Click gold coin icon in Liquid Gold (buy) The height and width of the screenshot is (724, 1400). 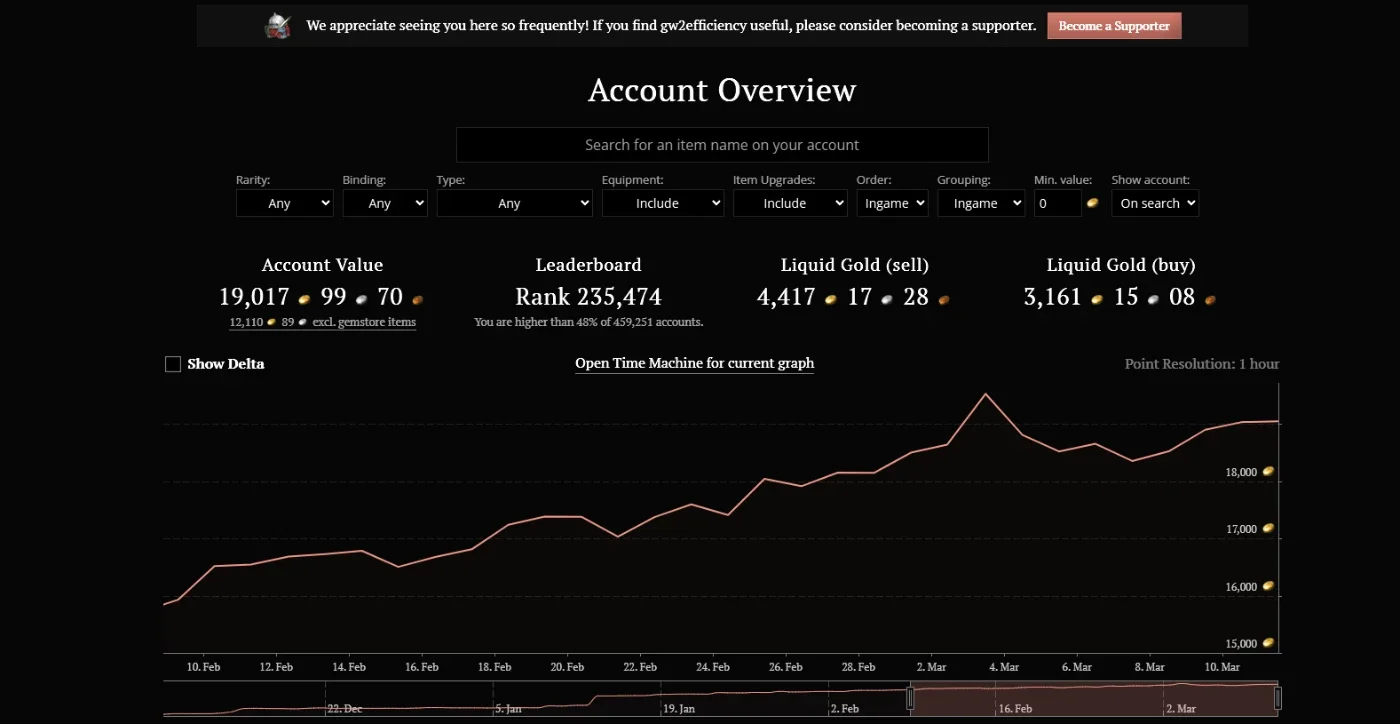(1097, 298)
